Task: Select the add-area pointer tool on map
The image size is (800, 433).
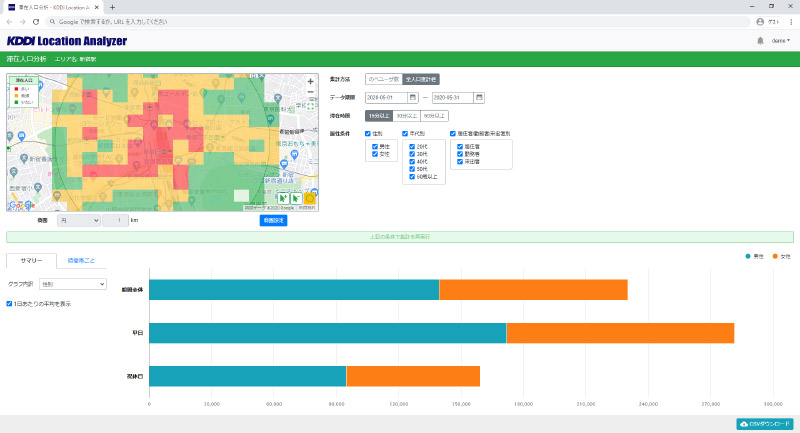Action: coord(284,198)
